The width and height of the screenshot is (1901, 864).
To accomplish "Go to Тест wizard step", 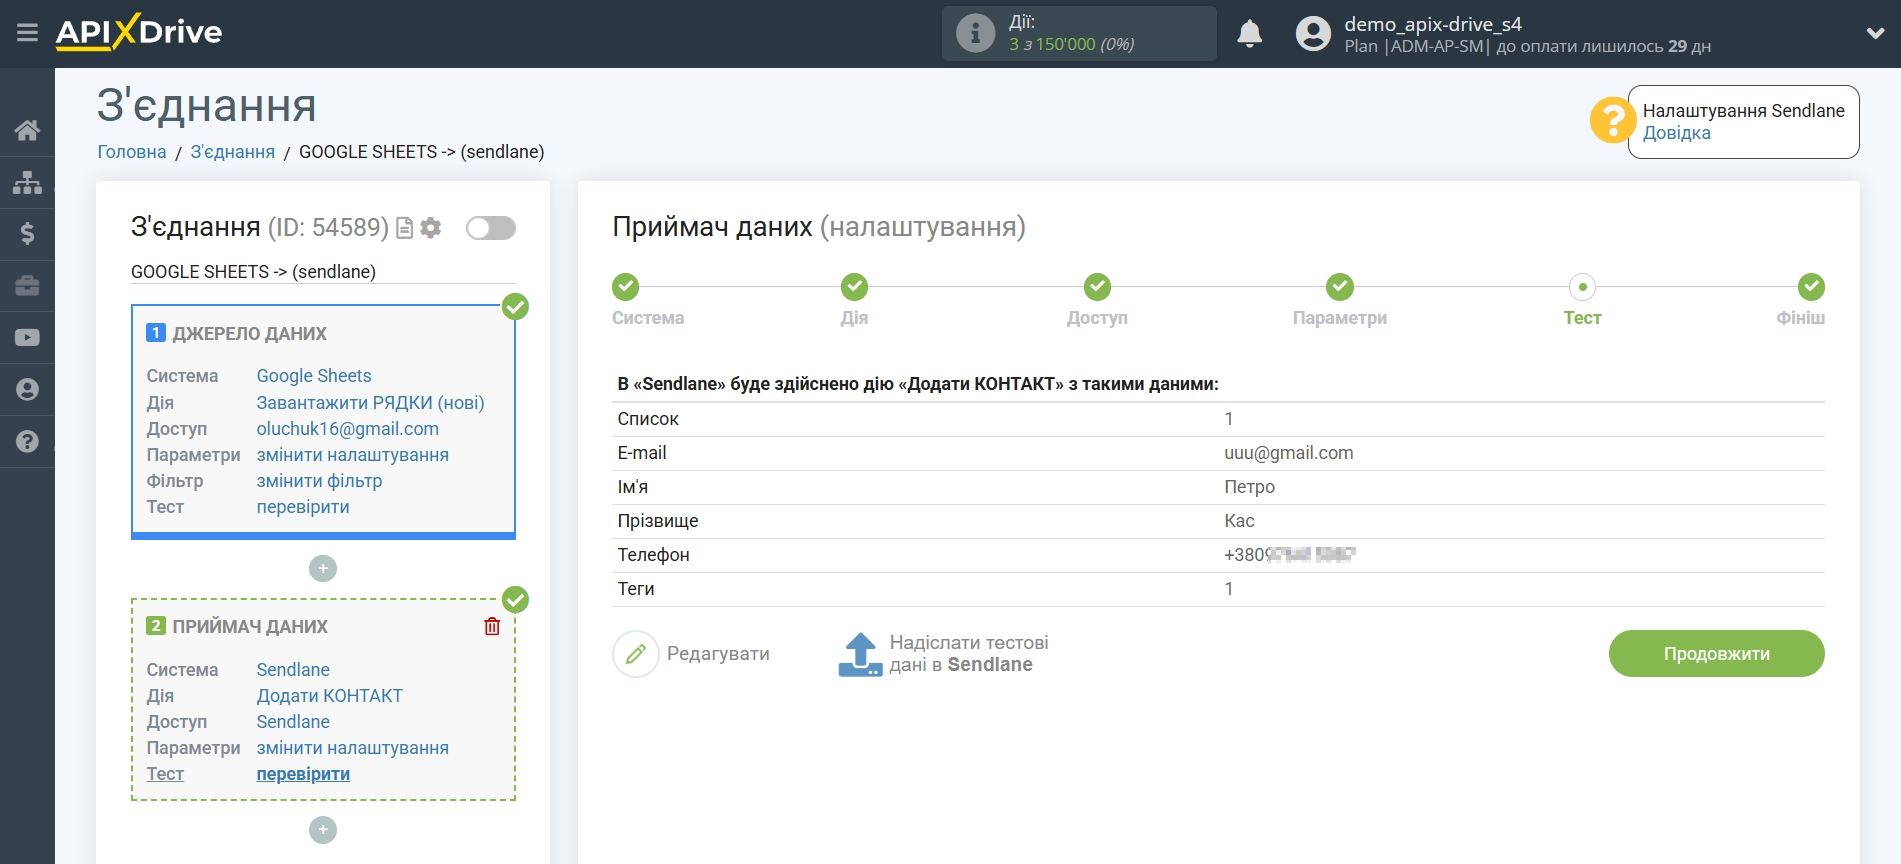I will (1582, 288).
